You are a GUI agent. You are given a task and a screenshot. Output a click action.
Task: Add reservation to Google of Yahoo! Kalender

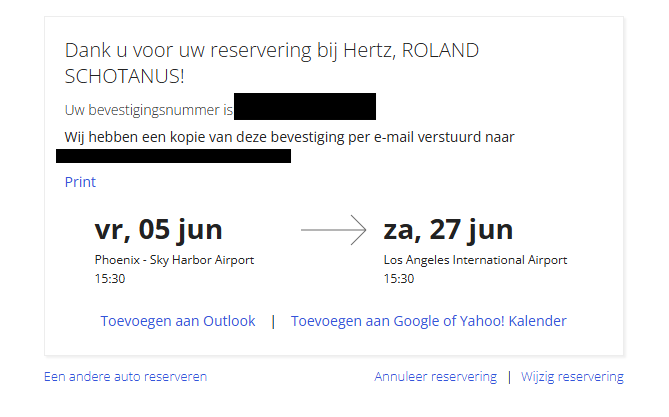tap(428, 321)
